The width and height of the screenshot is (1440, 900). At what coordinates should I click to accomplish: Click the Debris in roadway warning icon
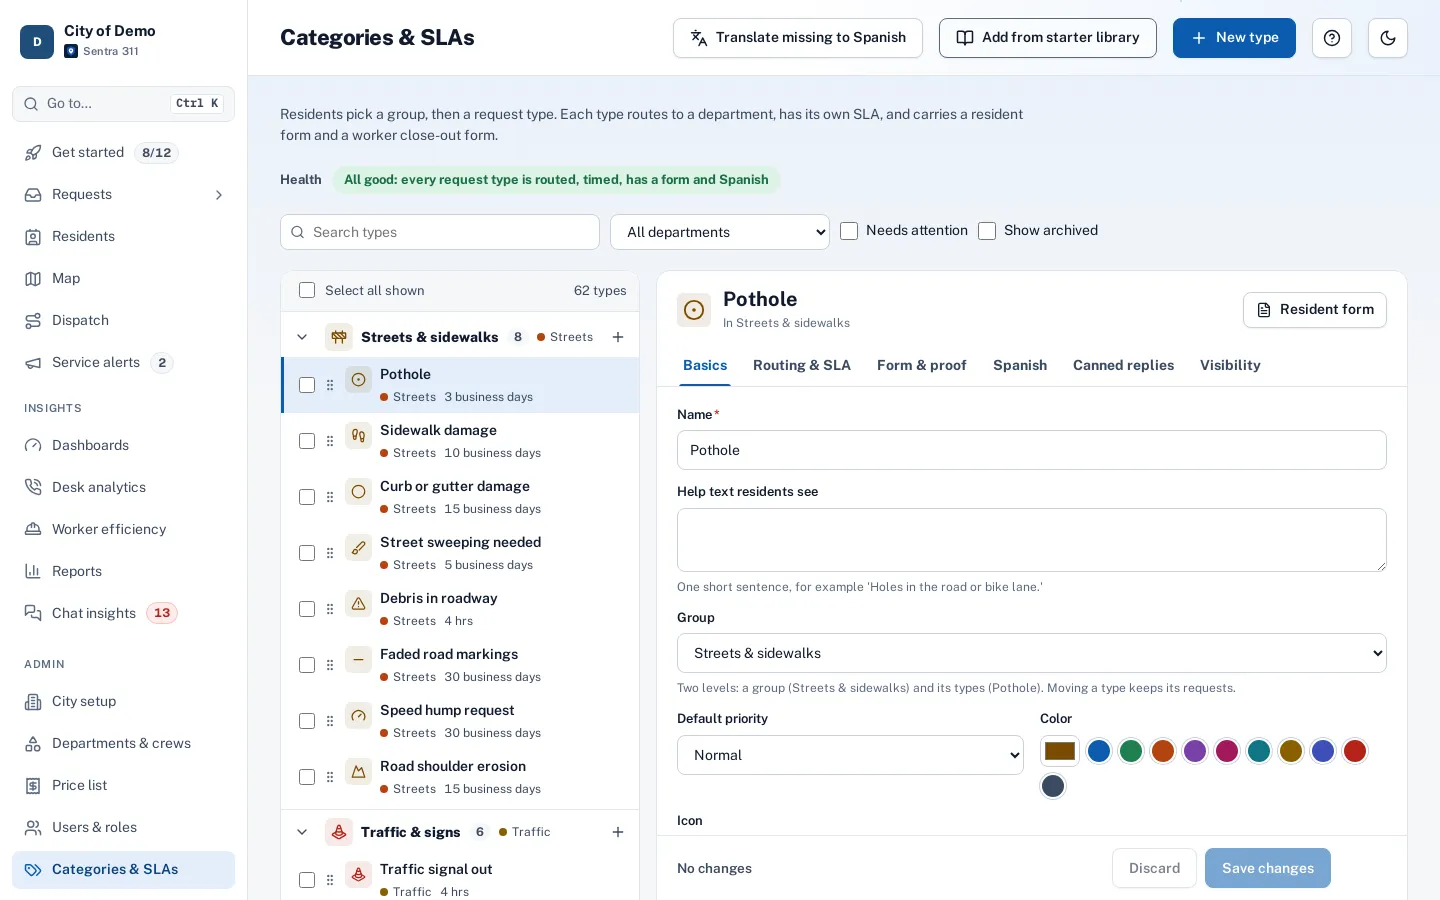pyautogui.click(x=358, y=604)
